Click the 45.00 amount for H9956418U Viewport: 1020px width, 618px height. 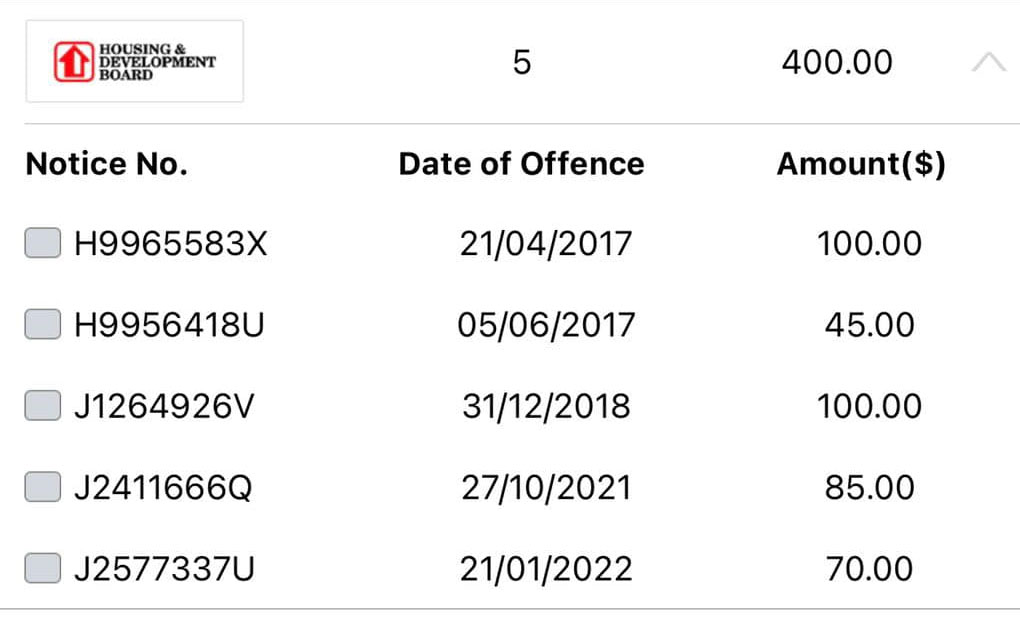870,325
